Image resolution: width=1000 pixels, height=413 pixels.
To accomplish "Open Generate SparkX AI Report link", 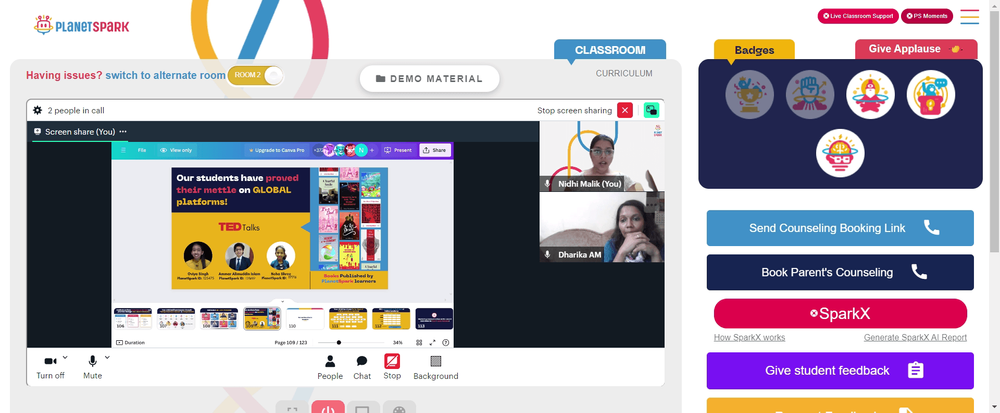I will pyautogui.click(x=915, y=338).
